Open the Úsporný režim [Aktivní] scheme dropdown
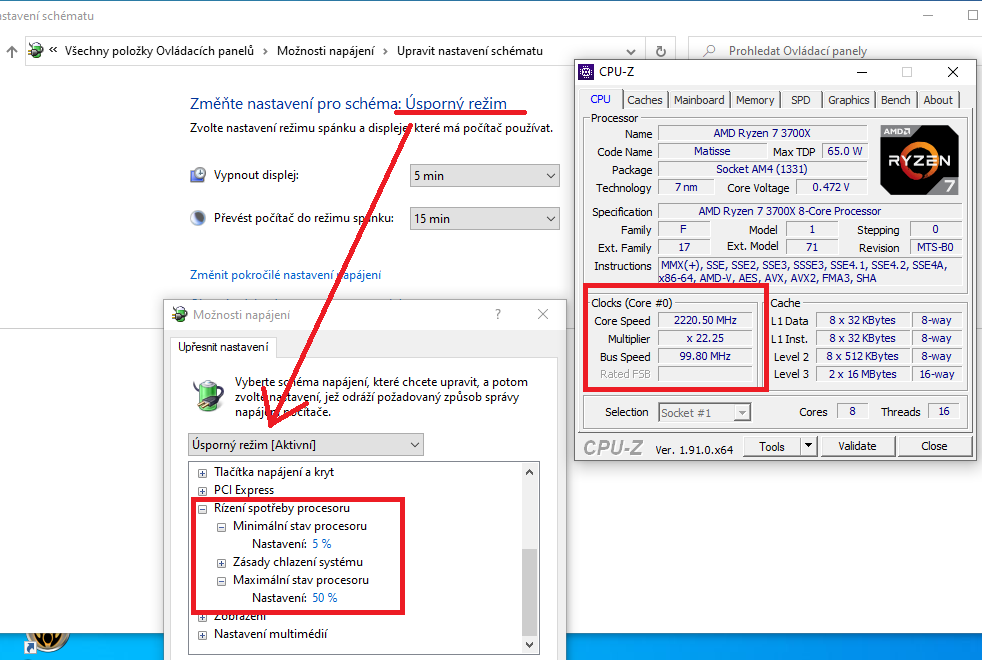Screen dimensions: 982x660 click(x=306, y=445)
